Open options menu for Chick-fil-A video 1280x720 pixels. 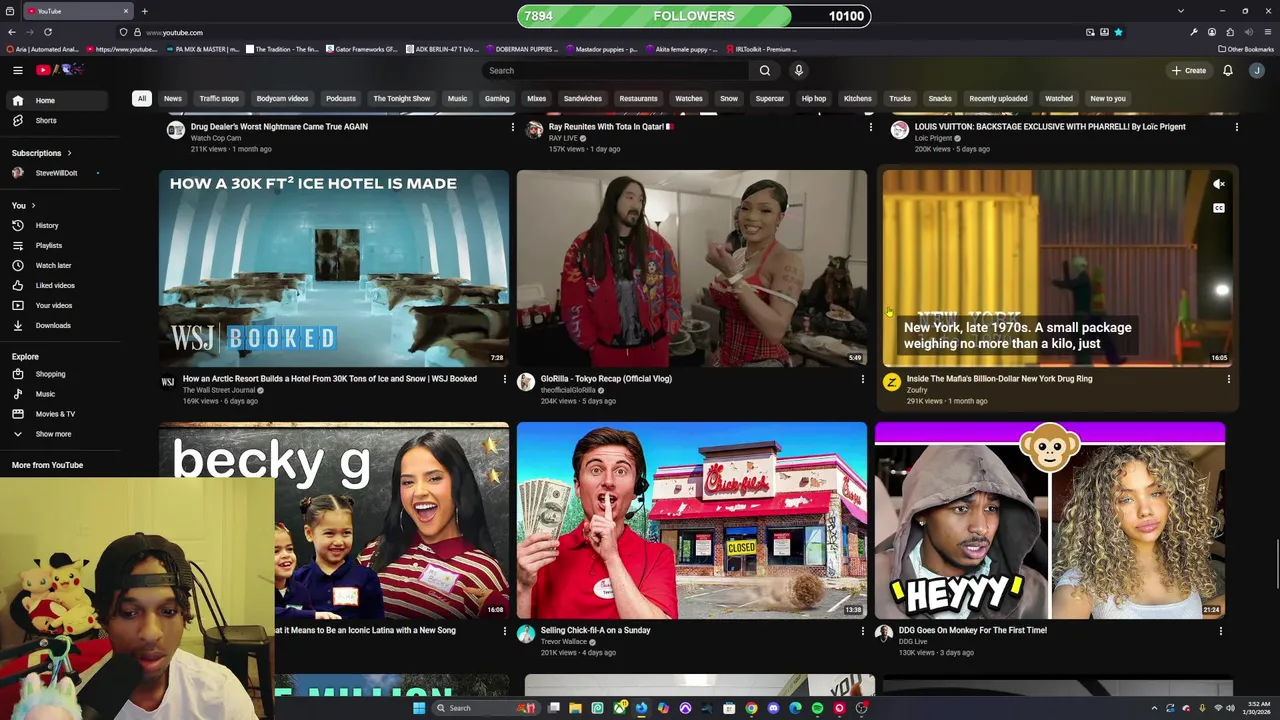coord(863,631)
